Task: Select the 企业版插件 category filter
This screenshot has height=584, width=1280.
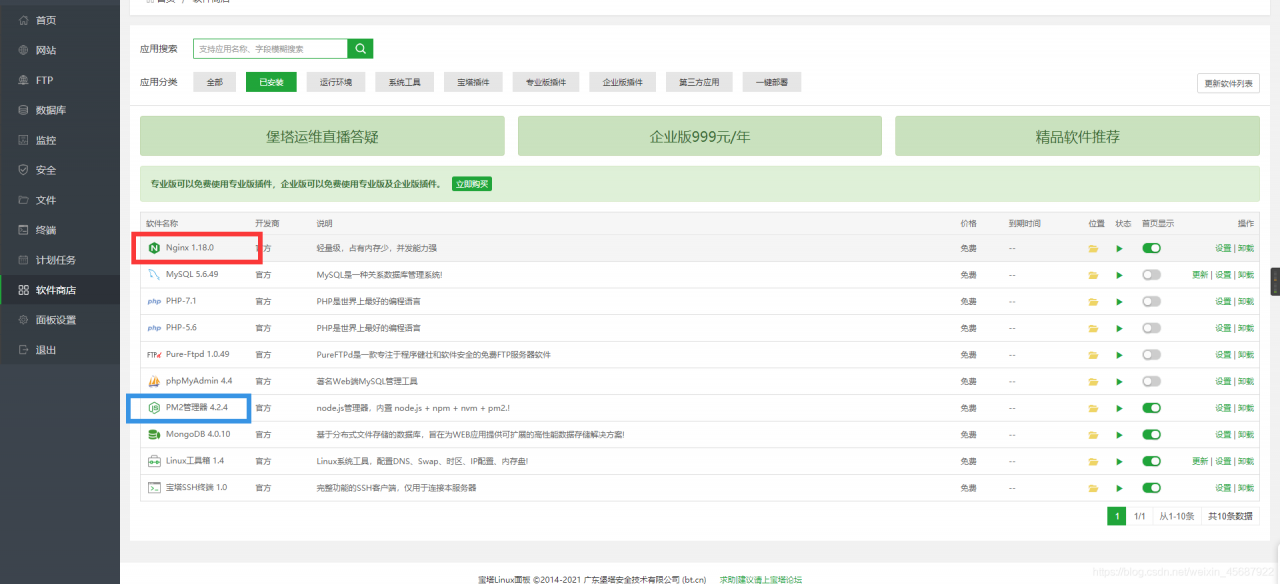Action: click(x=623, y=82)
